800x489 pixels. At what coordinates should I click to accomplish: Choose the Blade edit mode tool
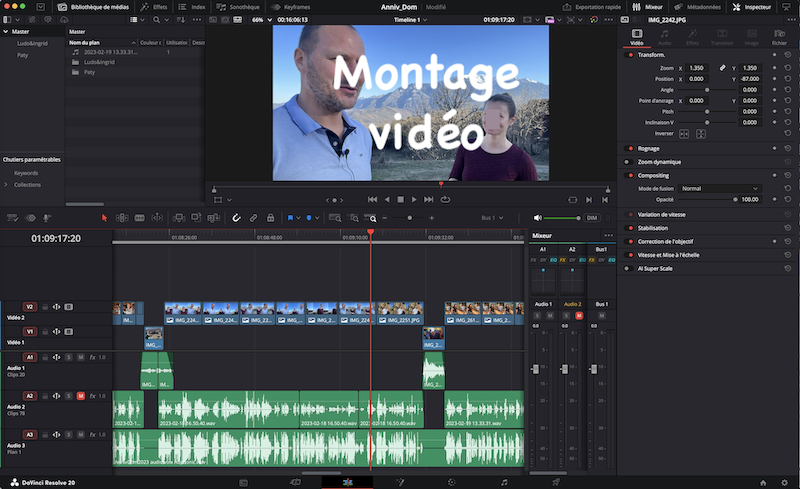(139, 218)
